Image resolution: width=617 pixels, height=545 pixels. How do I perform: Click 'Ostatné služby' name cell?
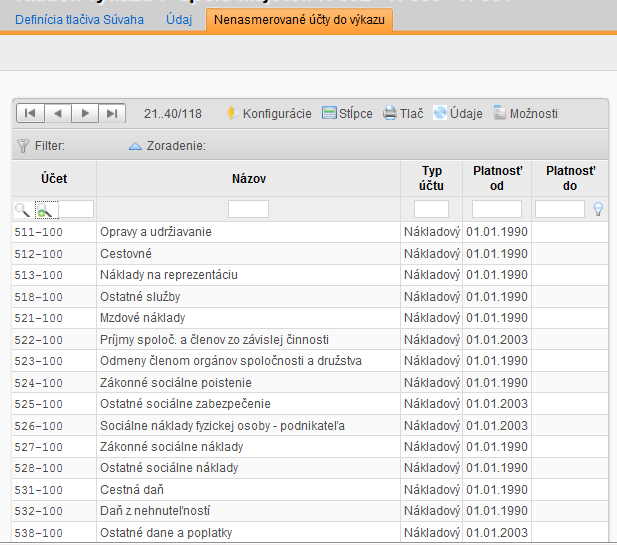click(249, 297)
